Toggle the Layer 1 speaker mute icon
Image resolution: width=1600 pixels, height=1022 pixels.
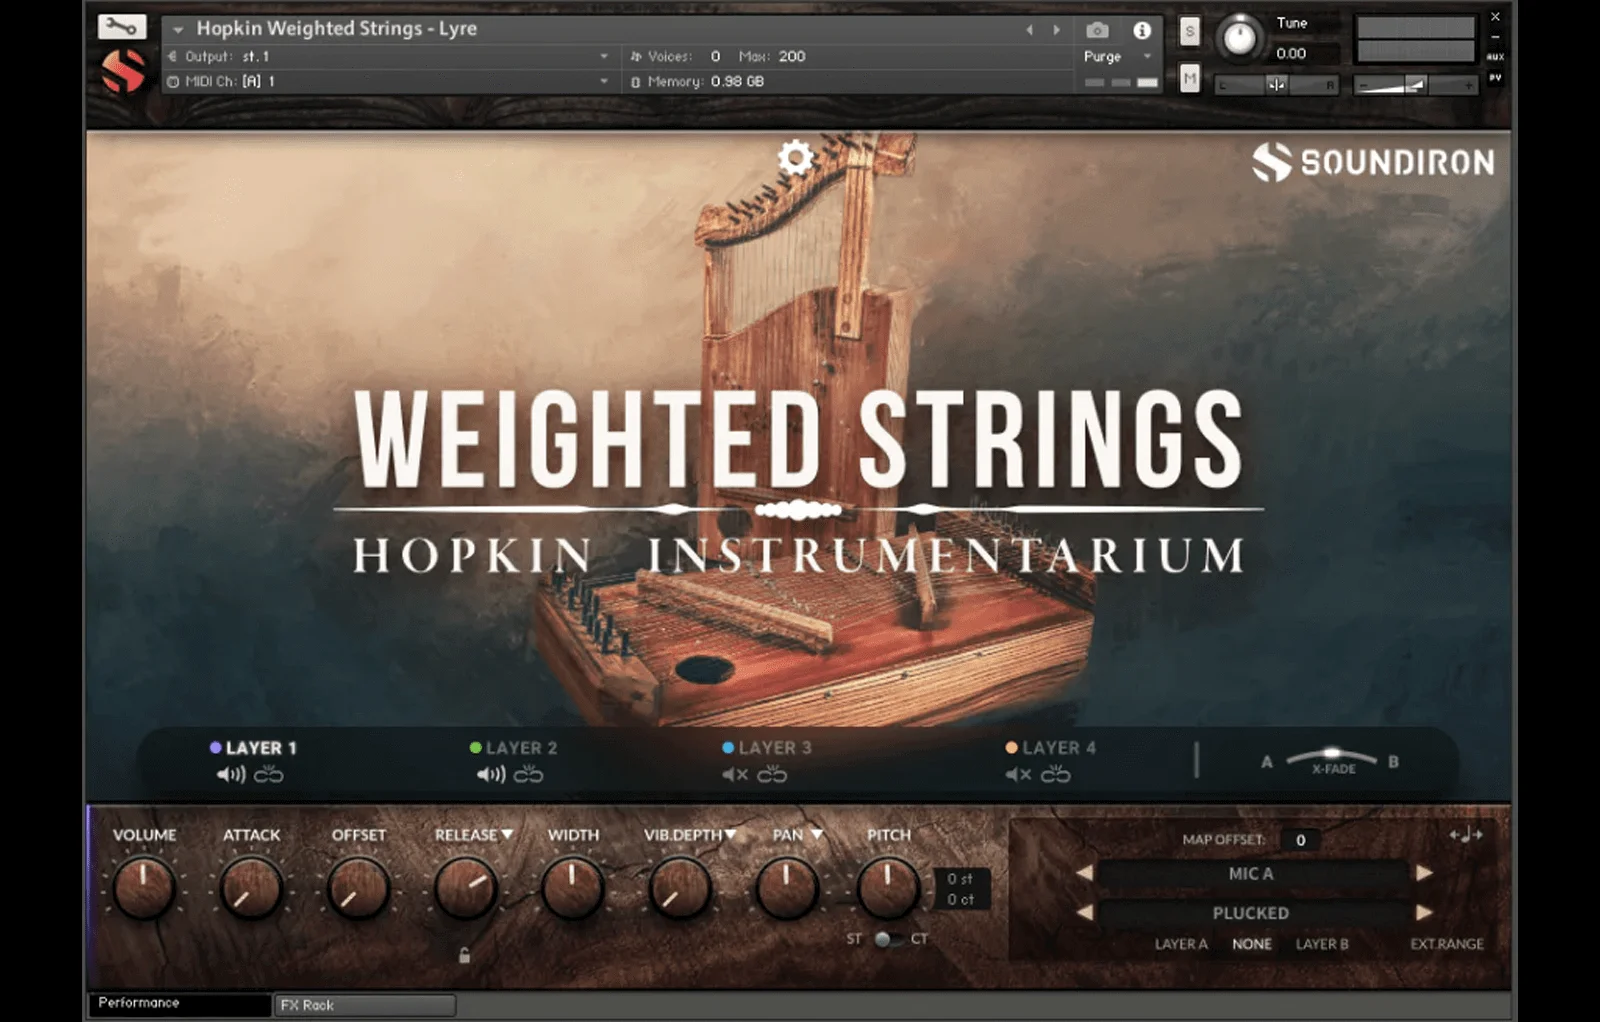click(x=230, y=774)
